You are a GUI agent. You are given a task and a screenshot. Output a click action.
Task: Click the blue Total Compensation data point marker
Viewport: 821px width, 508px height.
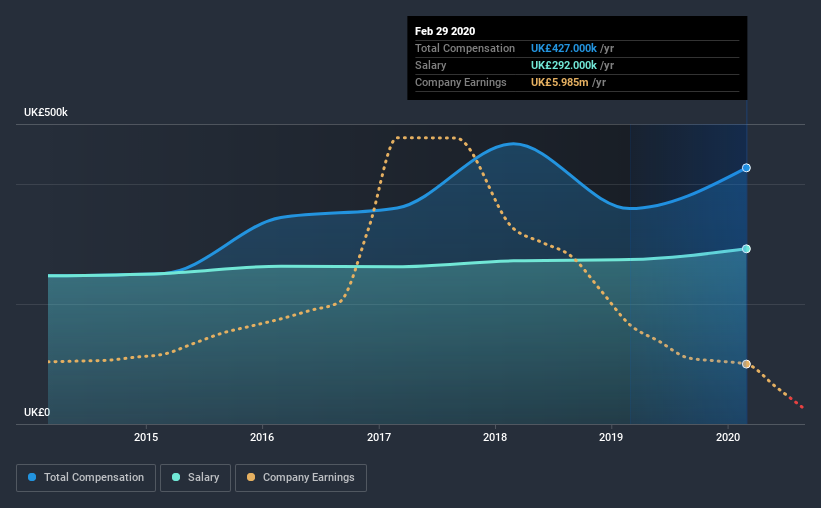[746, 168]
